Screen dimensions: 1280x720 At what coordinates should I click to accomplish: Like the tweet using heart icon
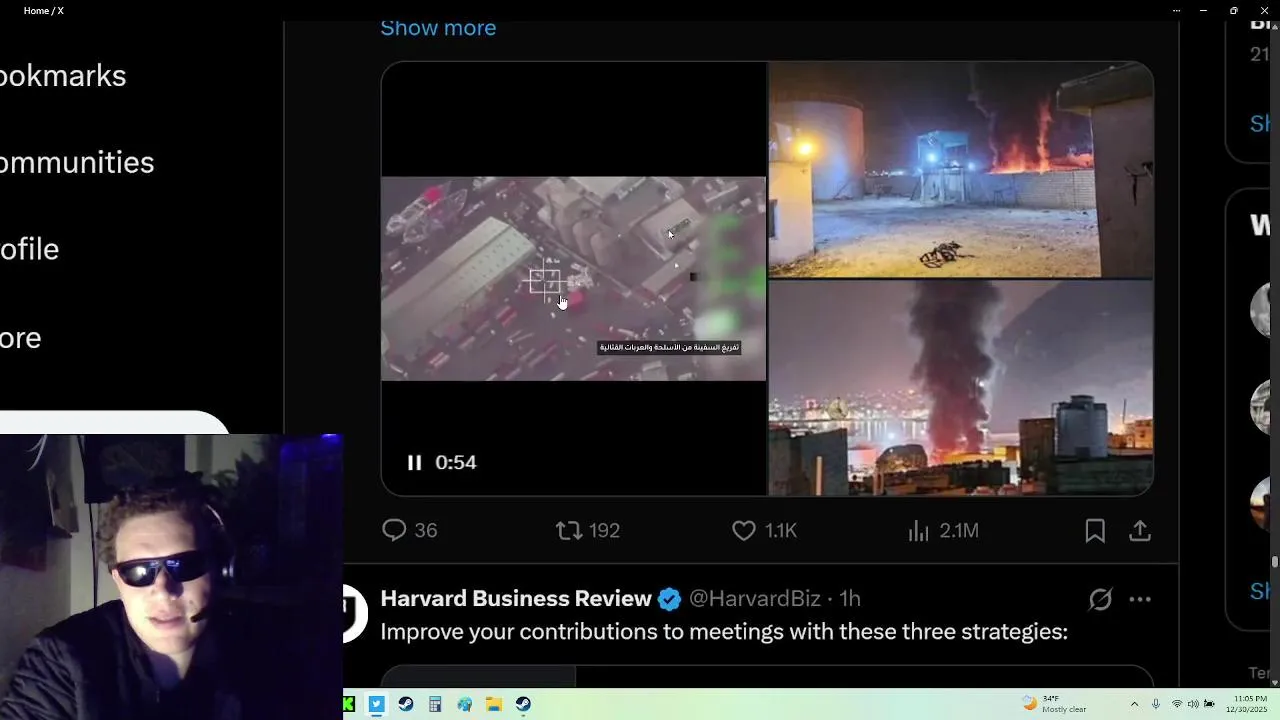744,531
